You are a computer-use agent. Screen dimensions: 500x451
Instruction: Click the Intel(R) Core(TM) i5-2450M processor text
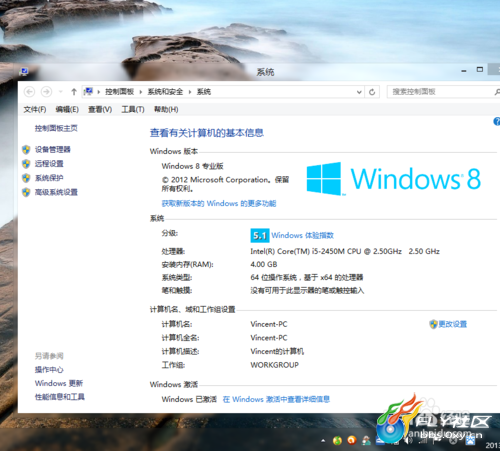tap(345, 251)
